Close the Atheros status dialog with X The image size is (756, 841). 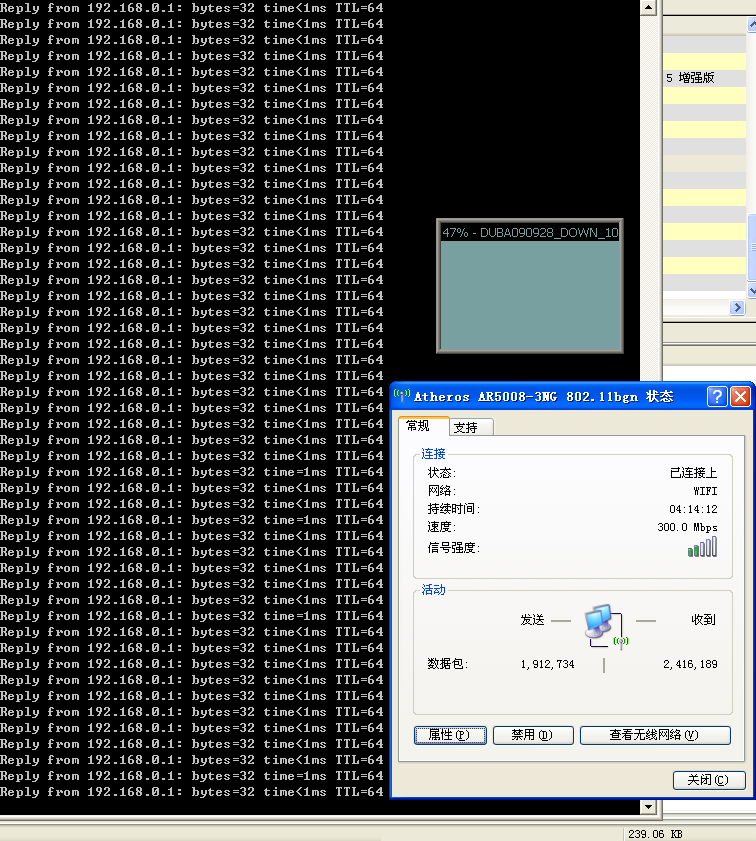(x=740, y=396)
